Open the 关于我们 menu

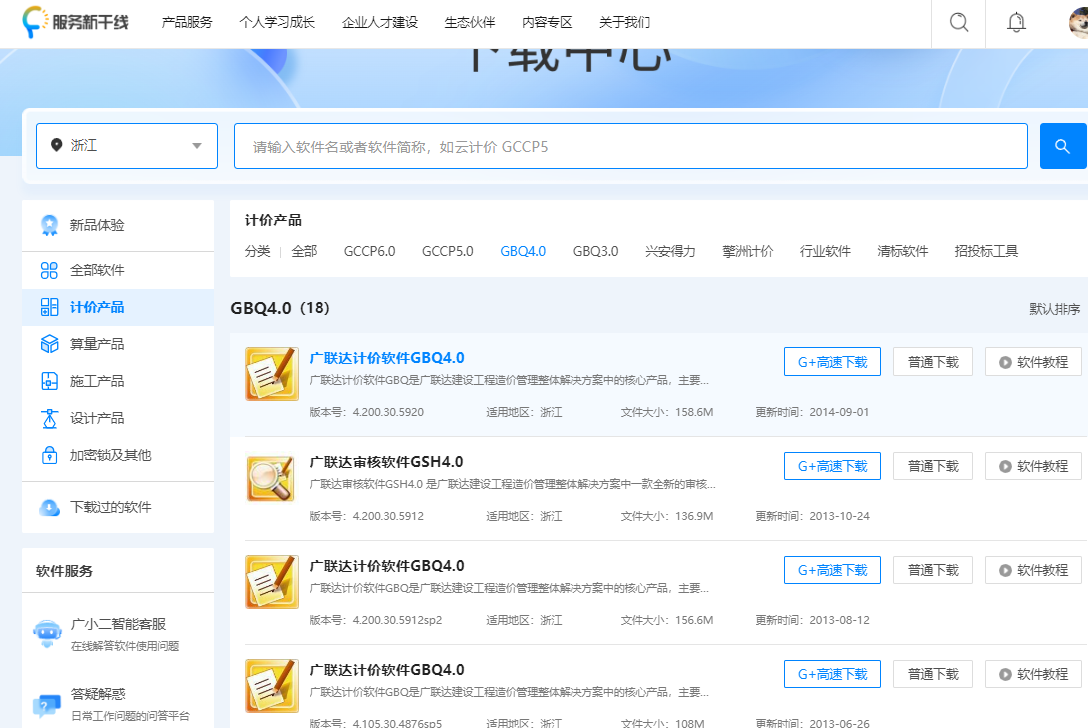pos(624,22)
